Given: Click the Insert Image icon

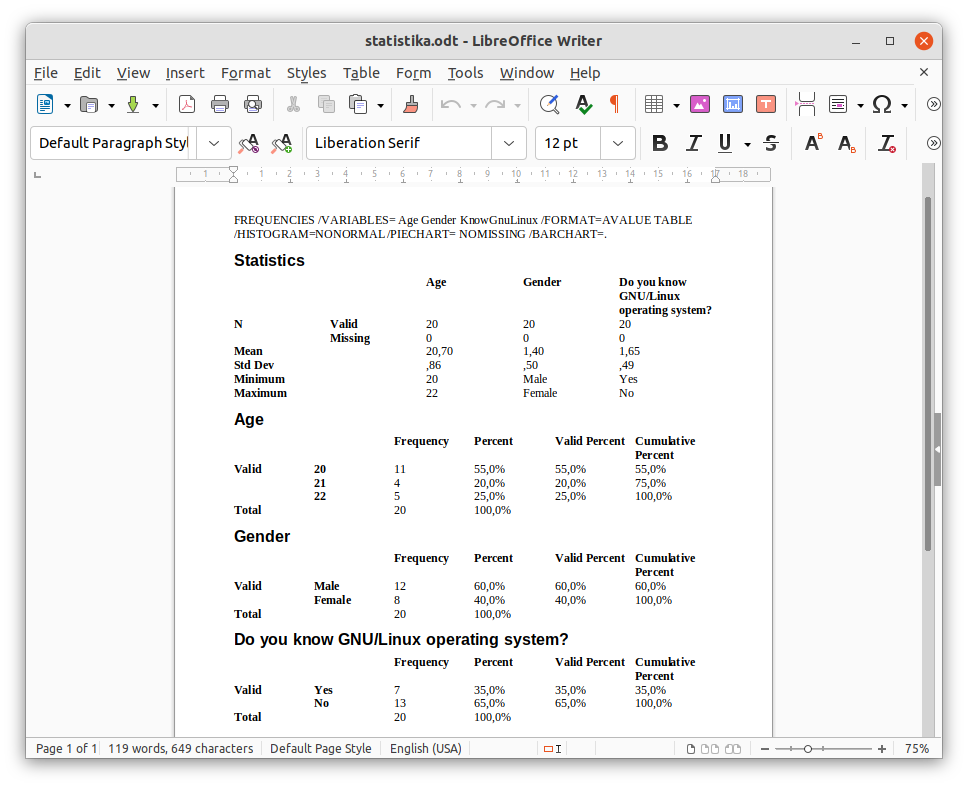Looking at the screenshot, I should coord(699,104).
